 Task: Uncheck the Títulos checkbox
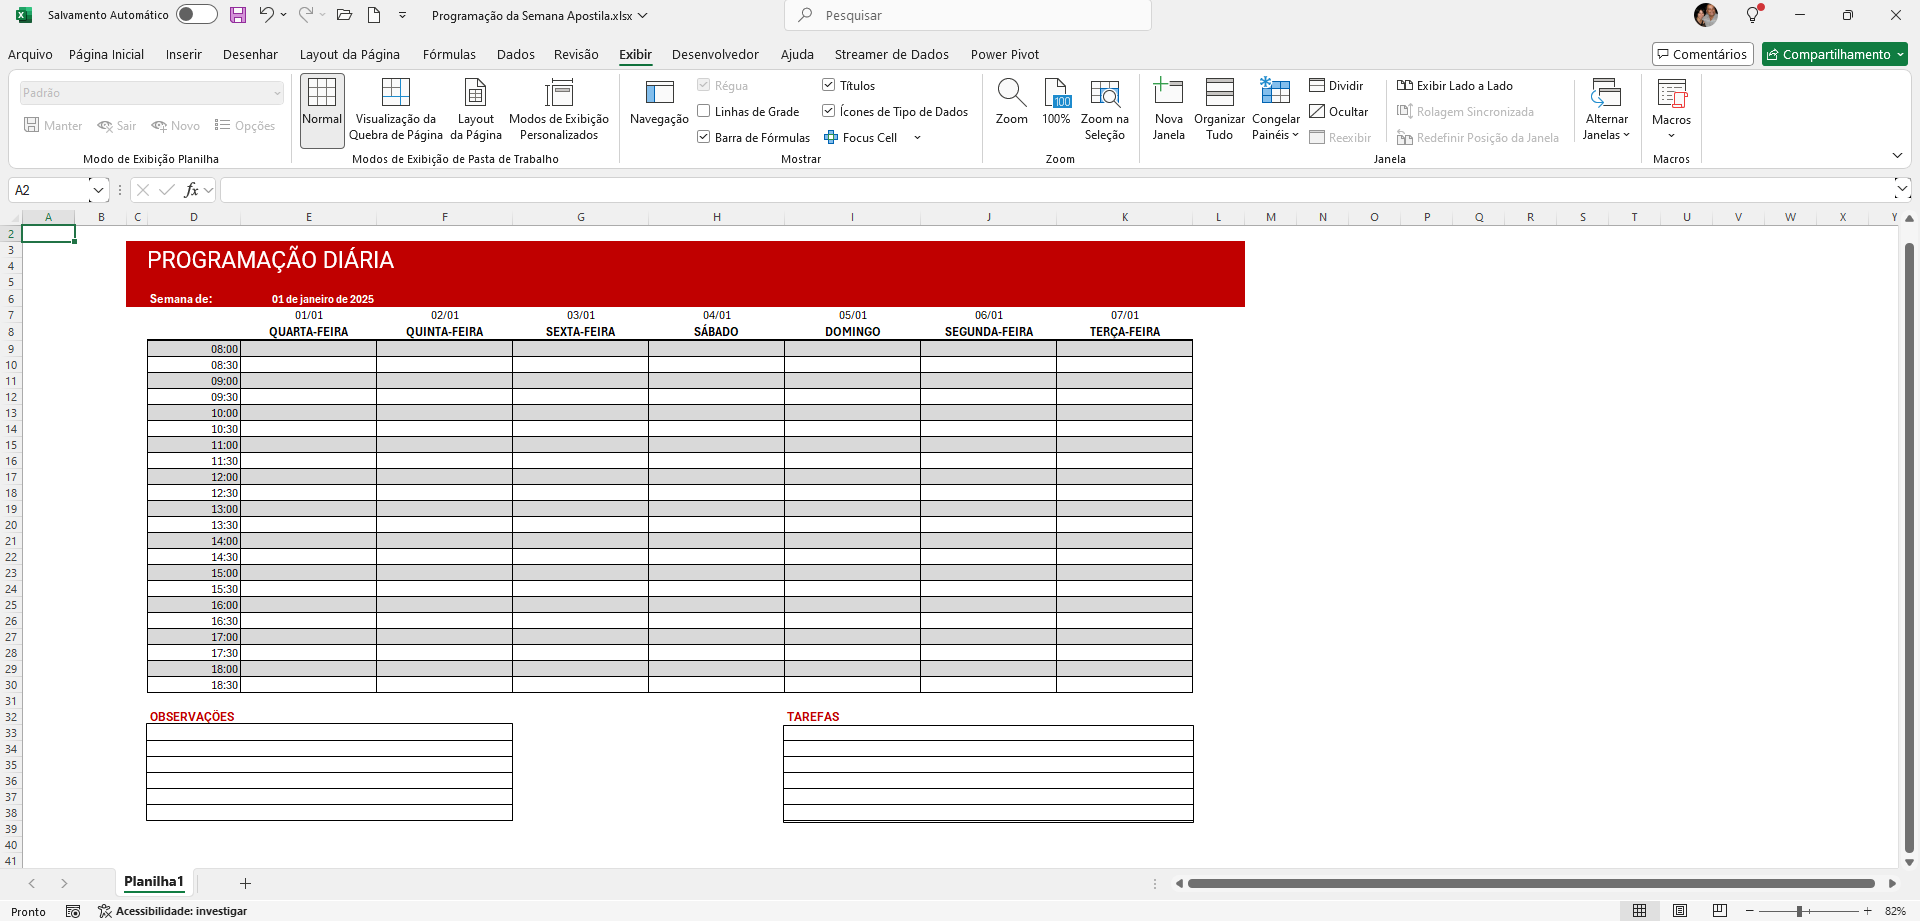coord(828,85)
